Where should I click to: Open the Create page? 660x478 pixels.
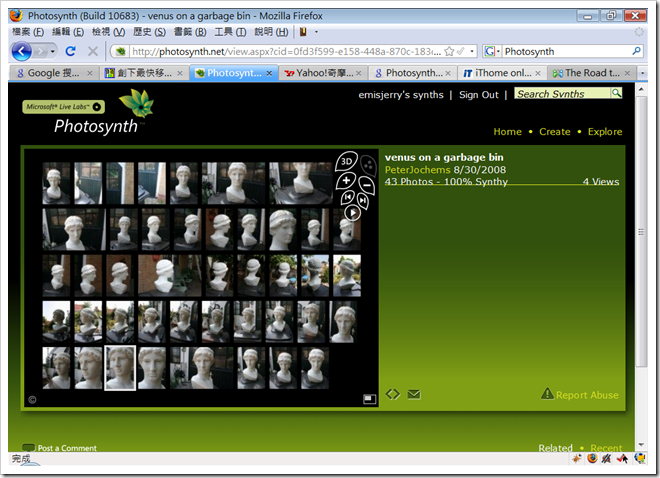(x=555, y=132)
